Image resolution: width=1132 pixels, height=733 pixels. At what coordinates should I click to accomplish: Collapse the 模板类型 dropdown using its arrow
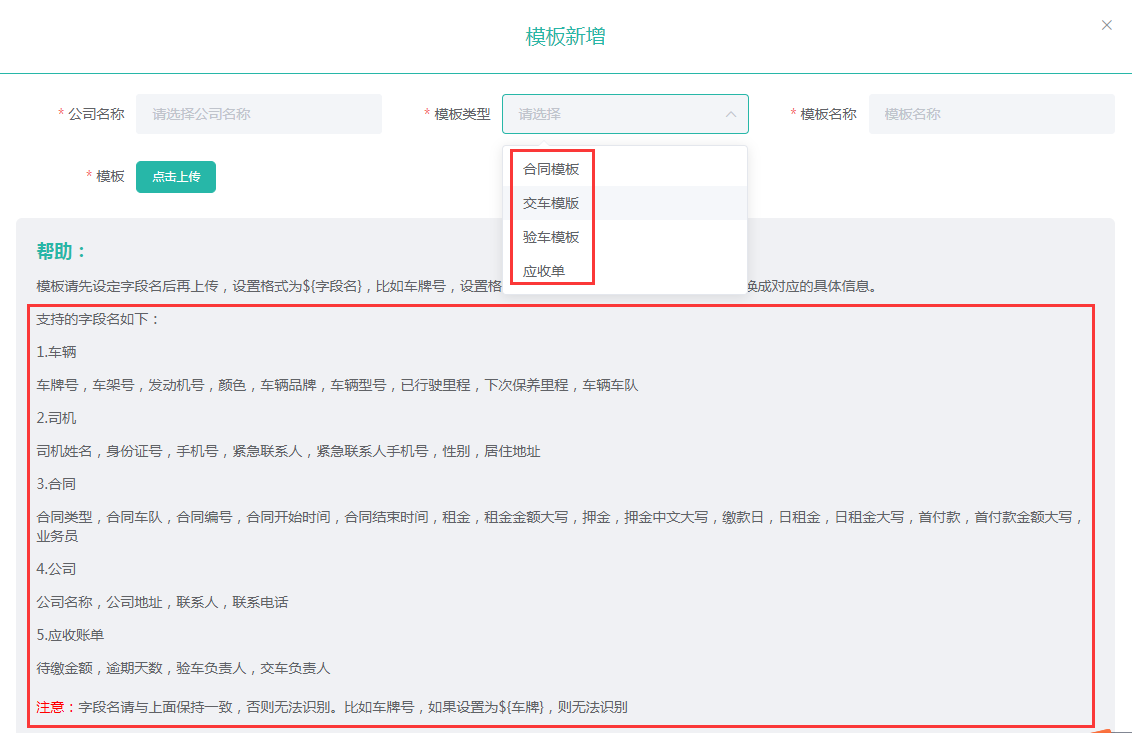(x=730, y=115)
